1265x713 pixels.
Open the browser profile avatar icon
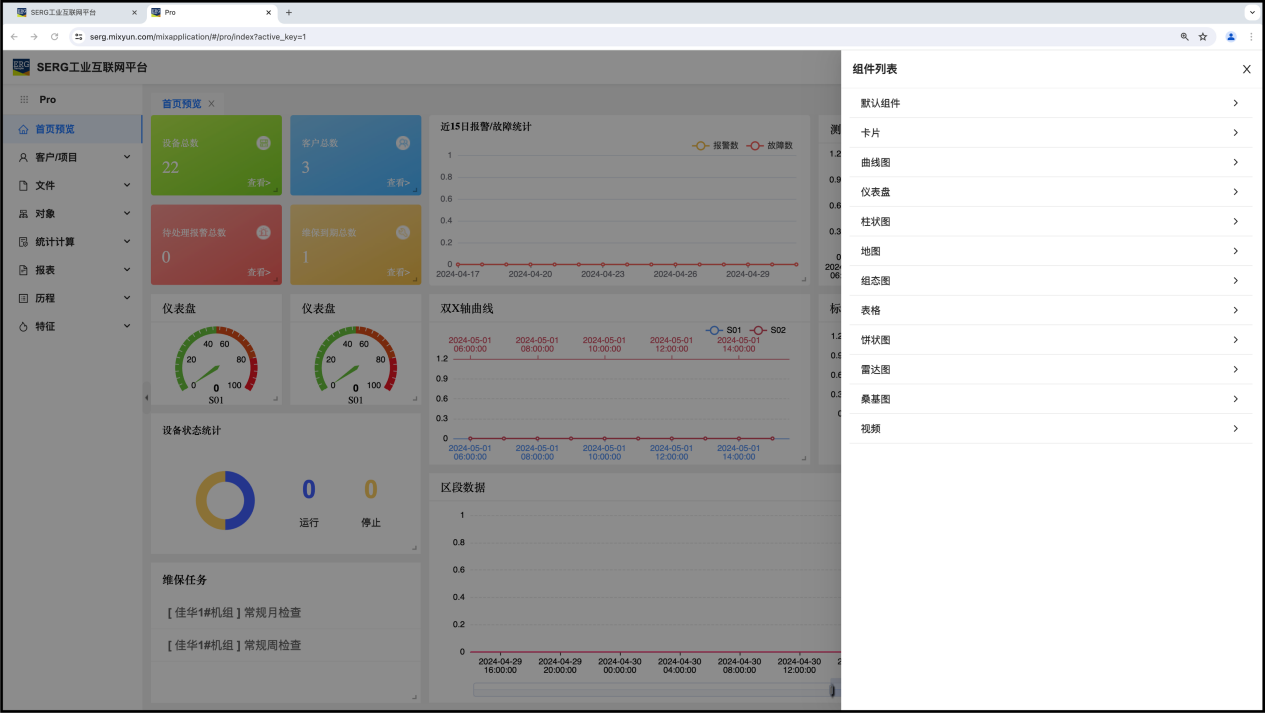click(1231, 37)
